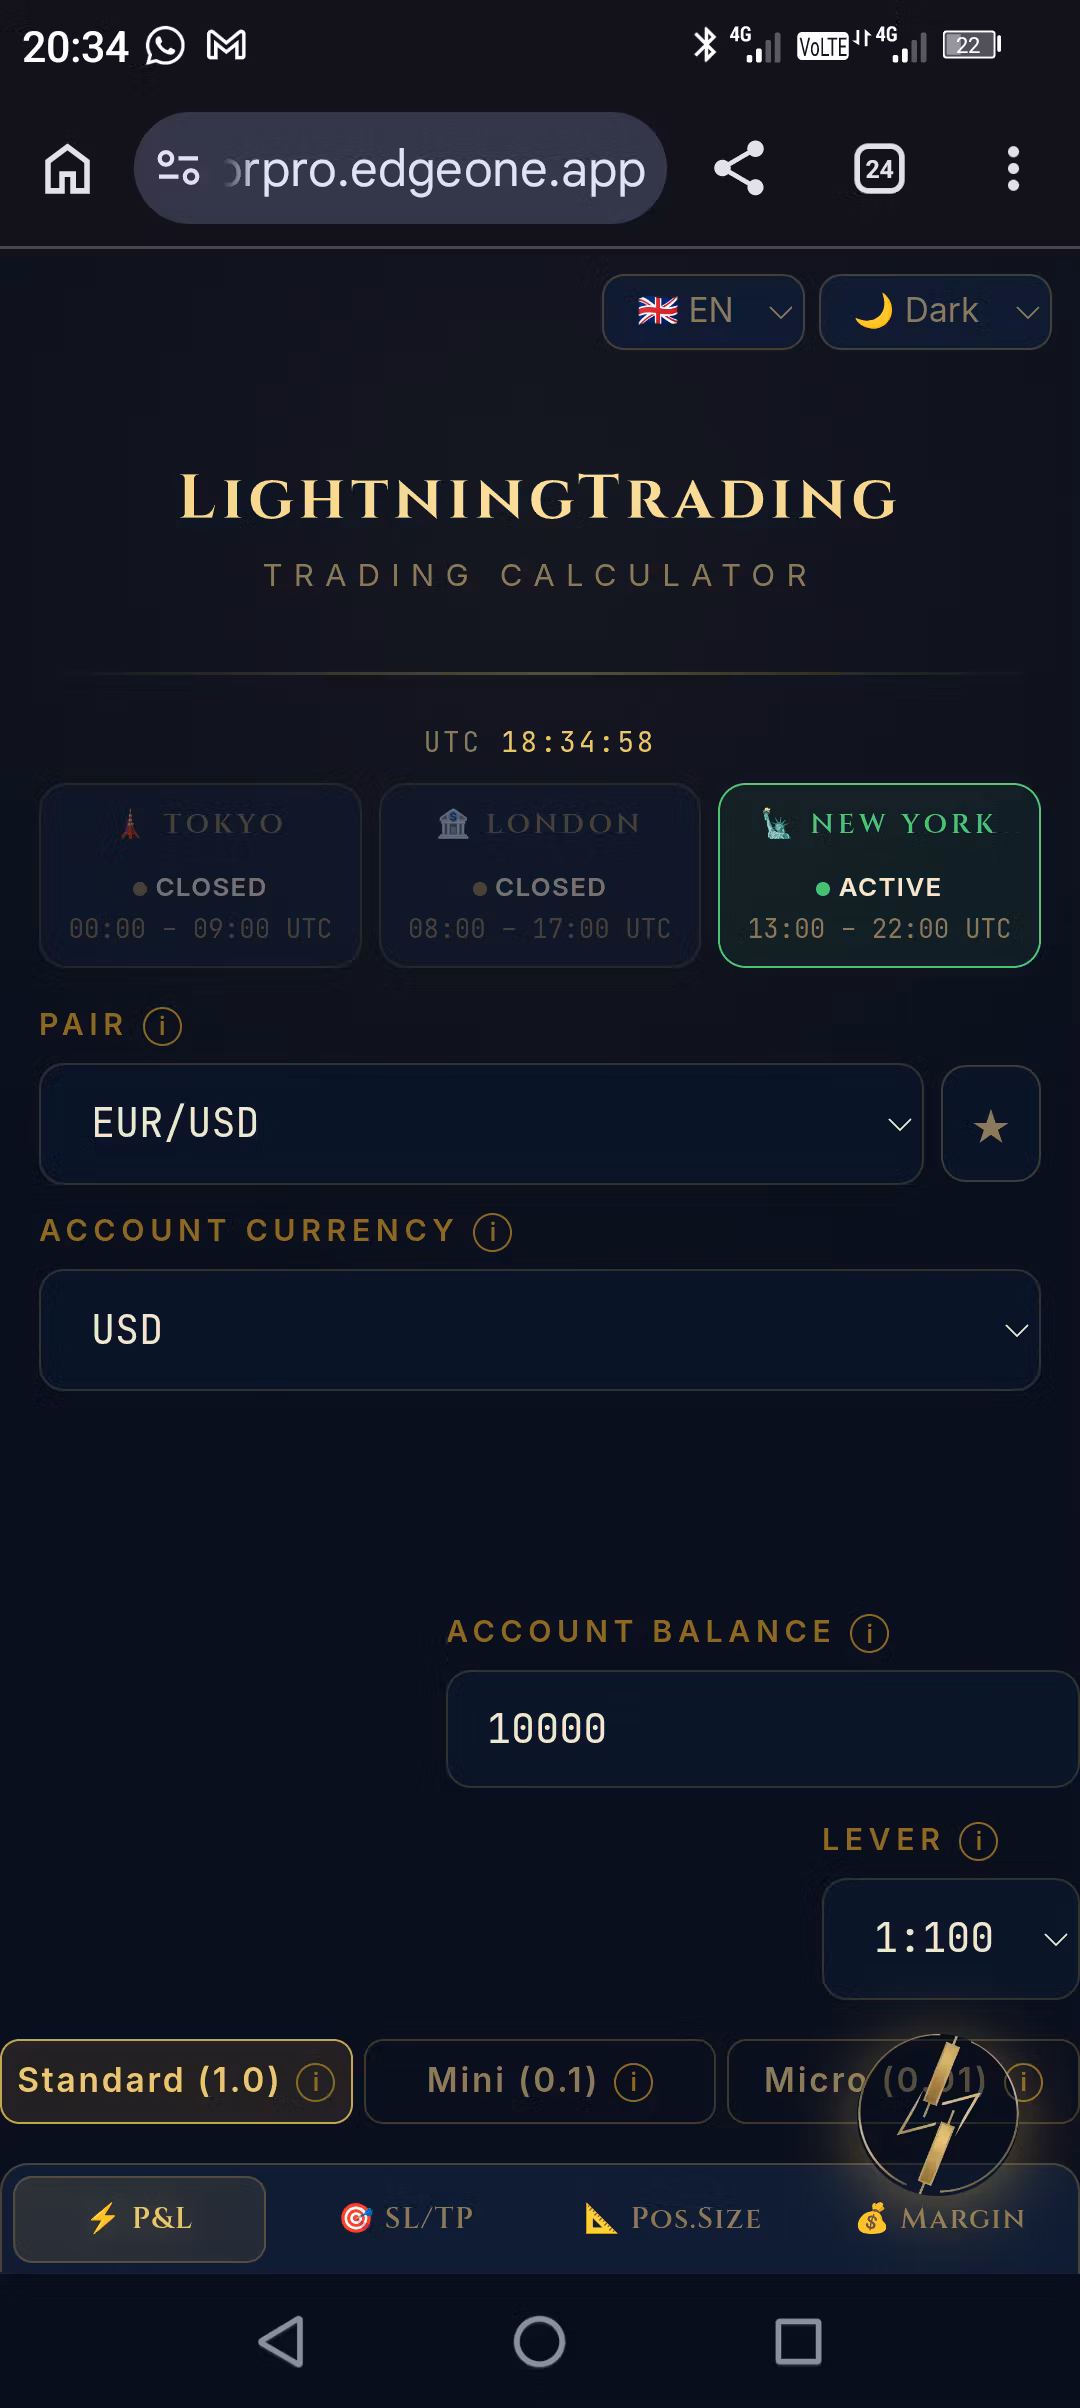Open the browser three-dot overflow menu
Screen dimensions: 1080x2408
[1013, 168]
